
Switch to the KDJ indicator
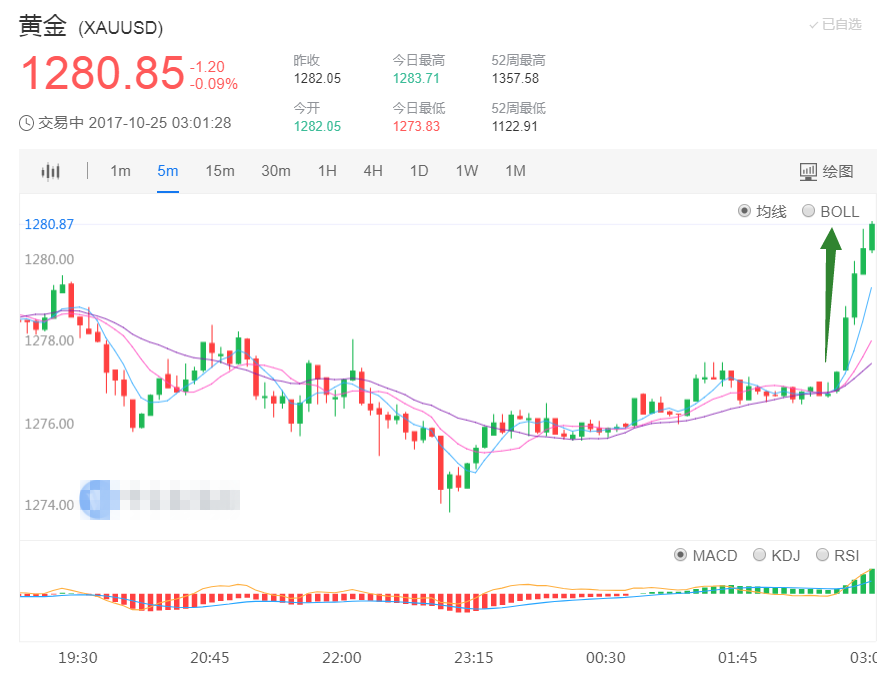tap(759, 555)
